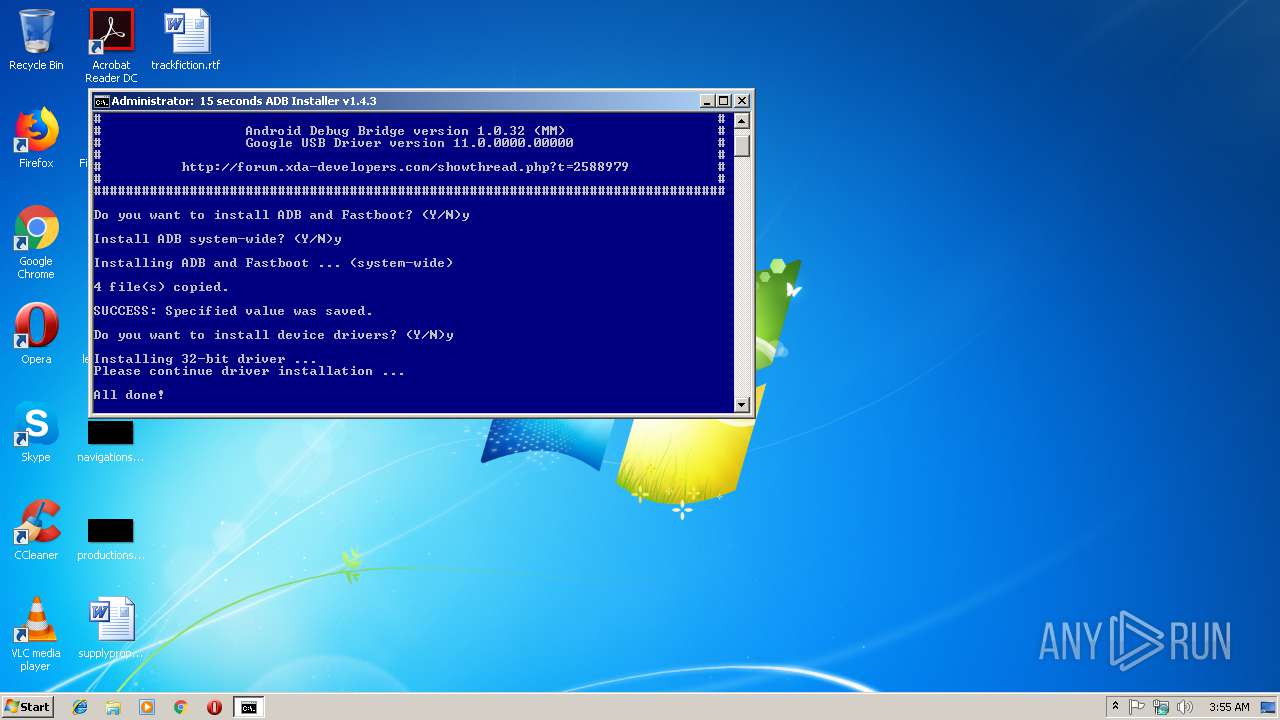This screenshot has height=720, width=1280.
Task: Click 'Installing 32-bit driver ...' line
Action: [205, 359]
